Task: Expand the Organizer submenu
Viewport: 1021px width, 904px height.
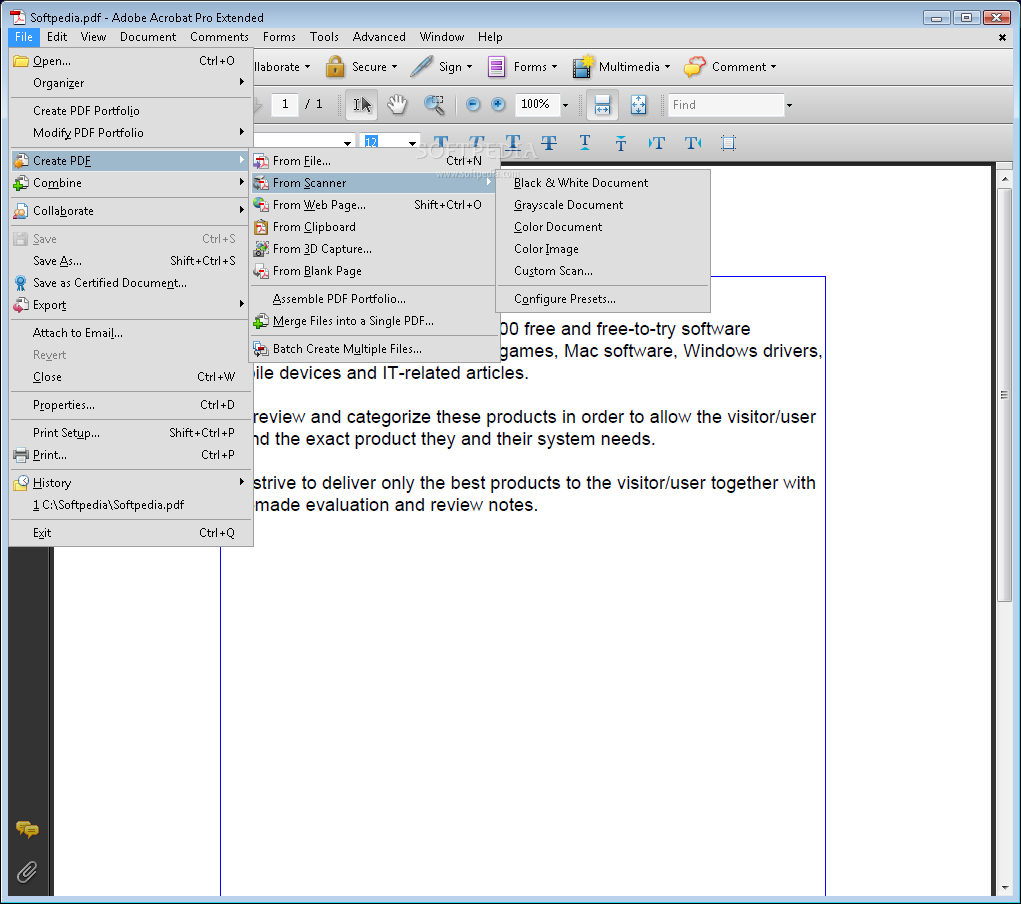Action: 131,83
